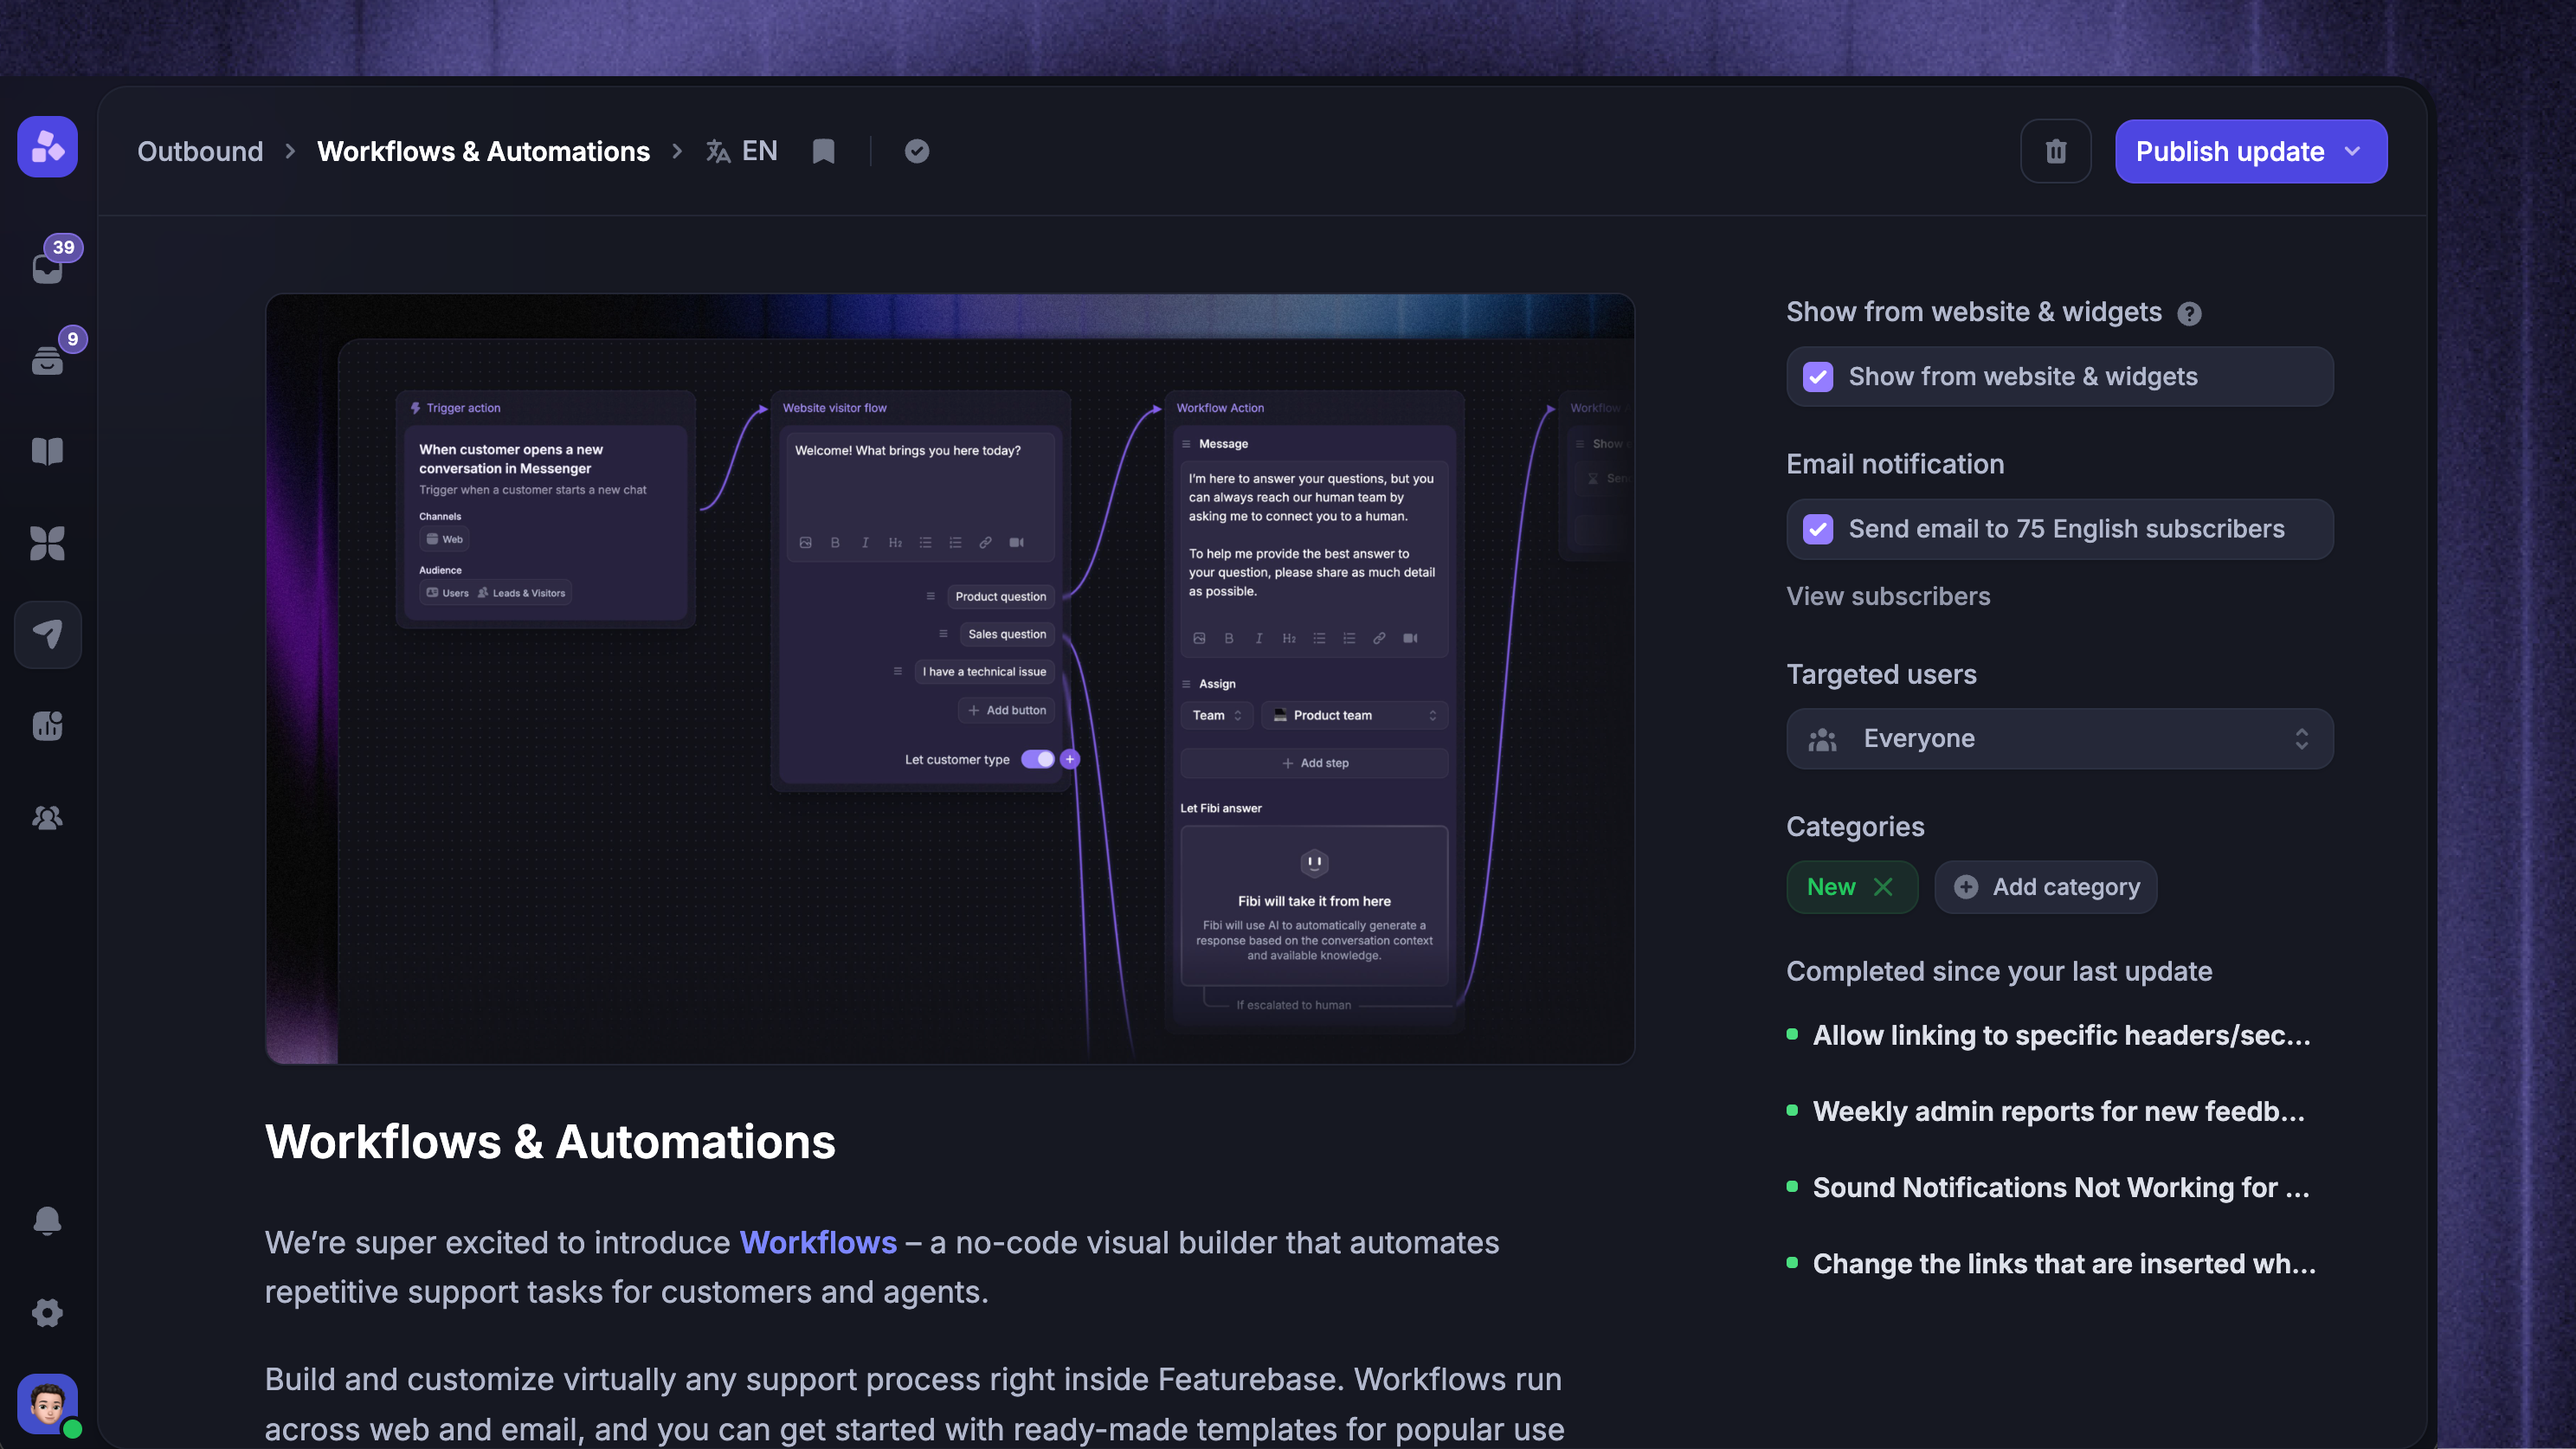Click the workflow builder cover image
Image resolution: width=2576 pixels, height=1449 pixels.
(x=950, y=679)
